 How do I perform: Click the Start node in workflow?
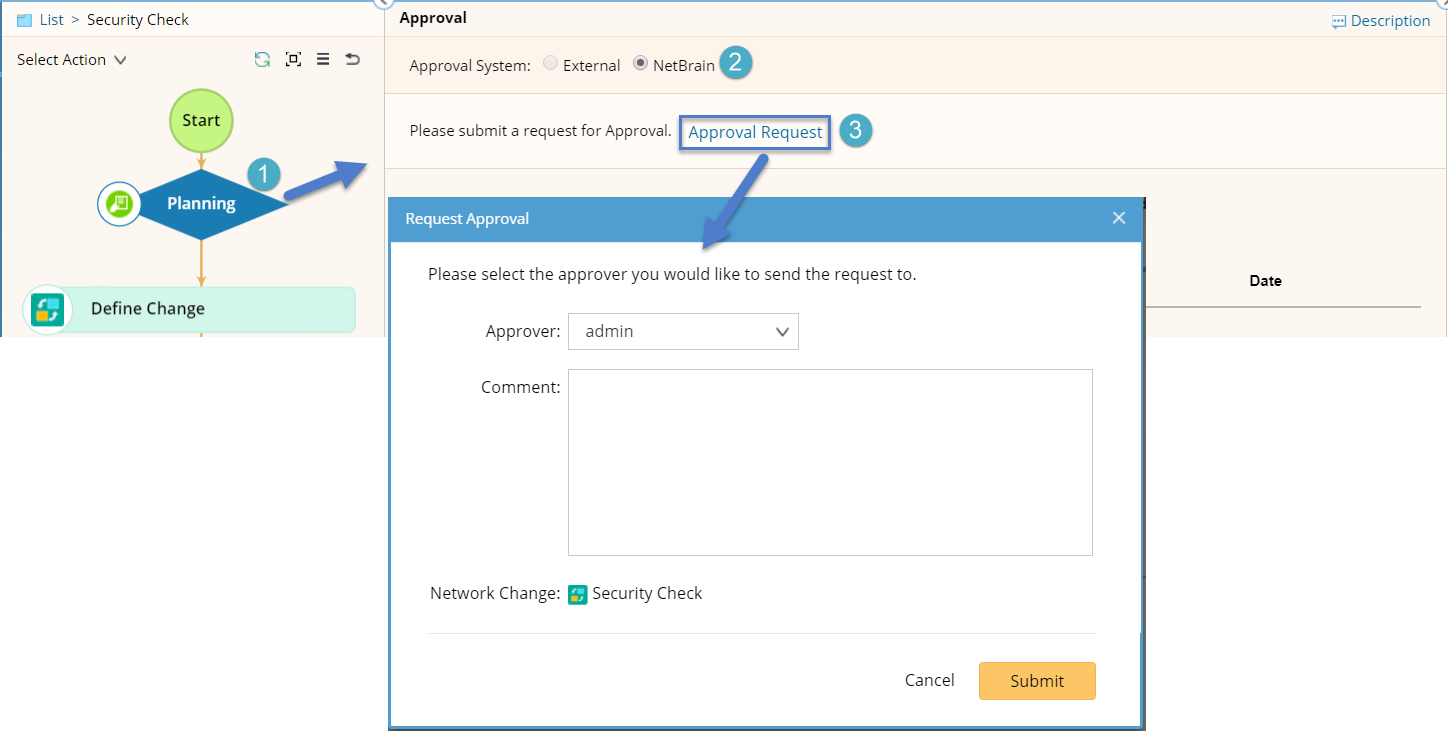tap(201, 120)
